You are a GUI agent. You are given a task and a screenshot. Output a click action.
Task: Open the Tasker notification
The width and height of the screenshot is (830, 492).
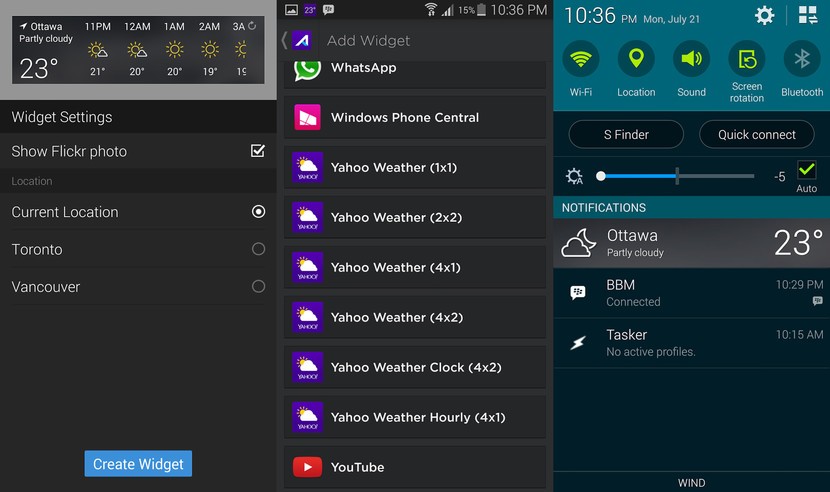(x=691, y=343)
